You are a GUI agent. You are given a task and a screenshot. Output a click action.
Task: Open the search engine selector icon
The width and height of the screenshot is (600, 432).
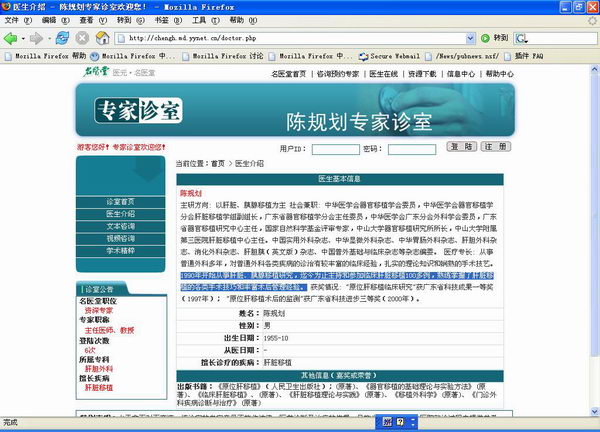point(521,38)
